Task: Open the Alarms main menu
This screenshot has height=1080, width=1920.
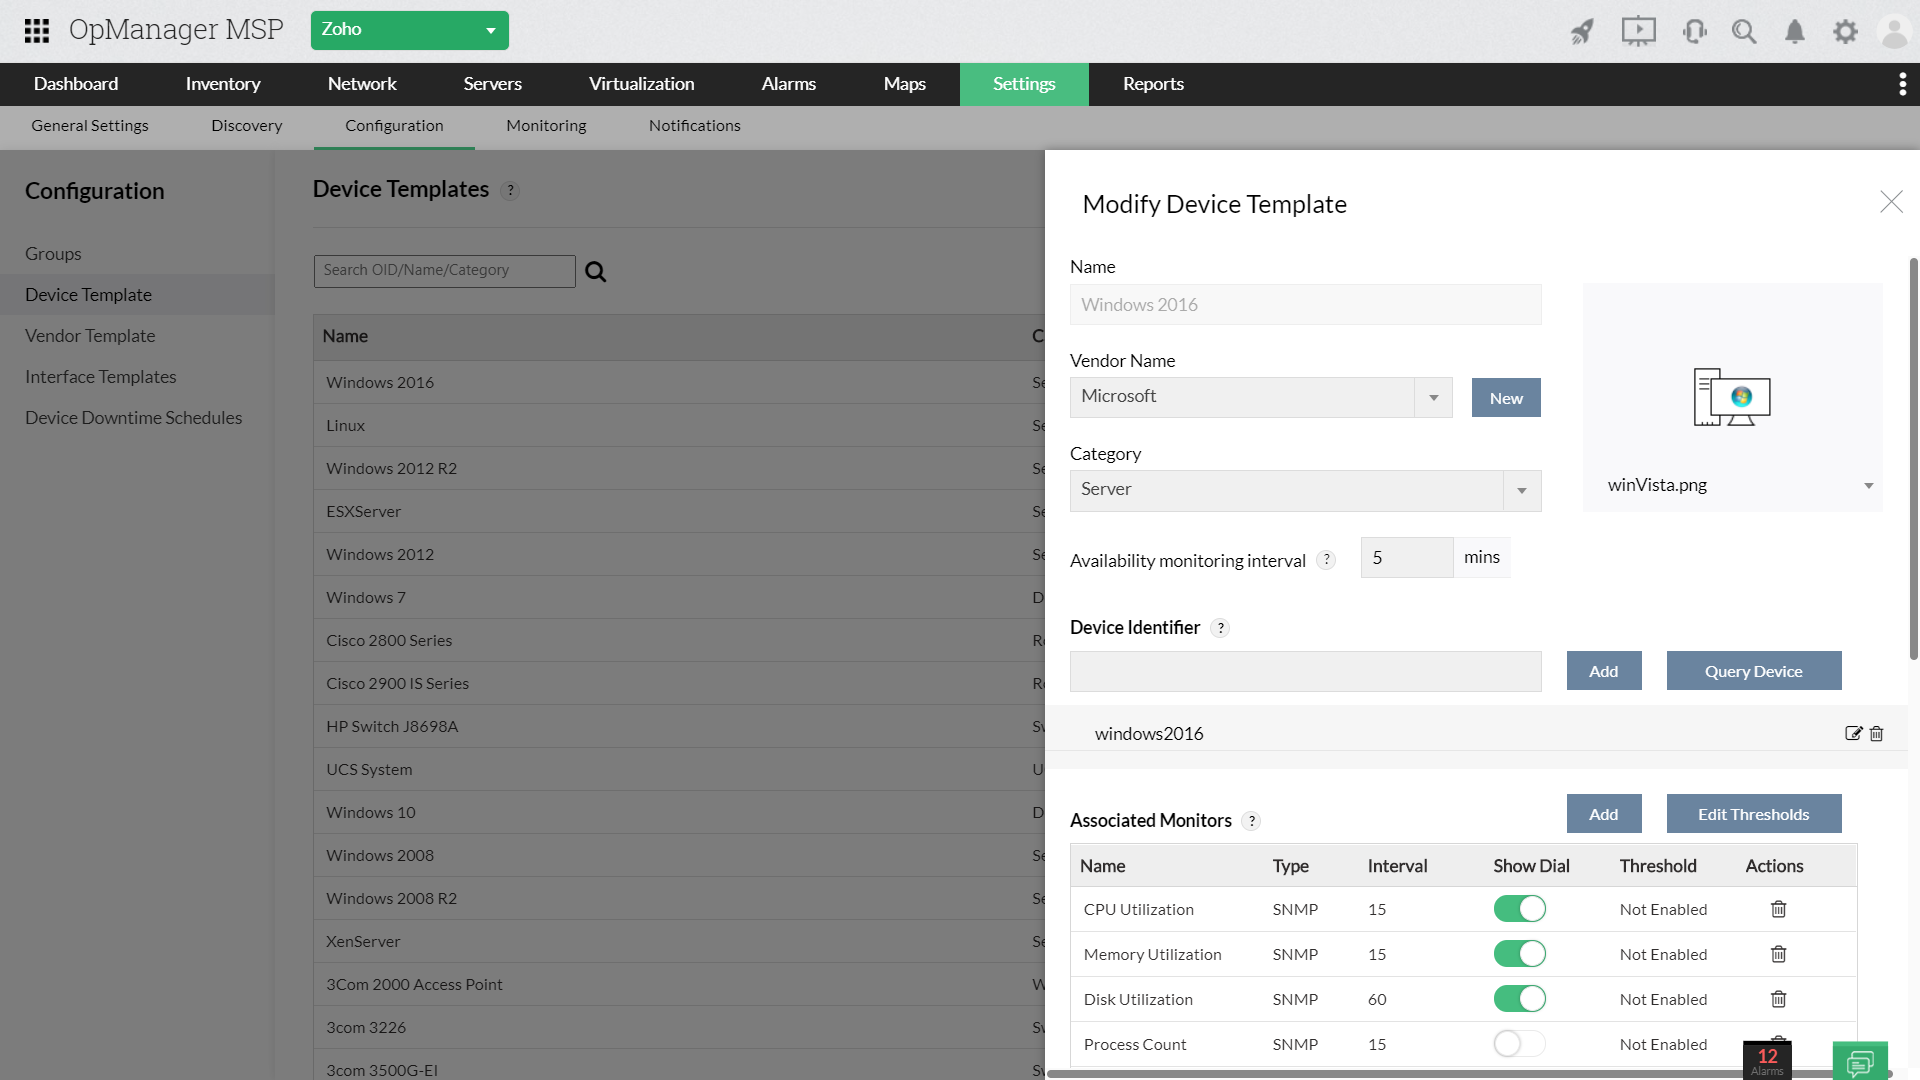Action: click(x=788, y=84)
